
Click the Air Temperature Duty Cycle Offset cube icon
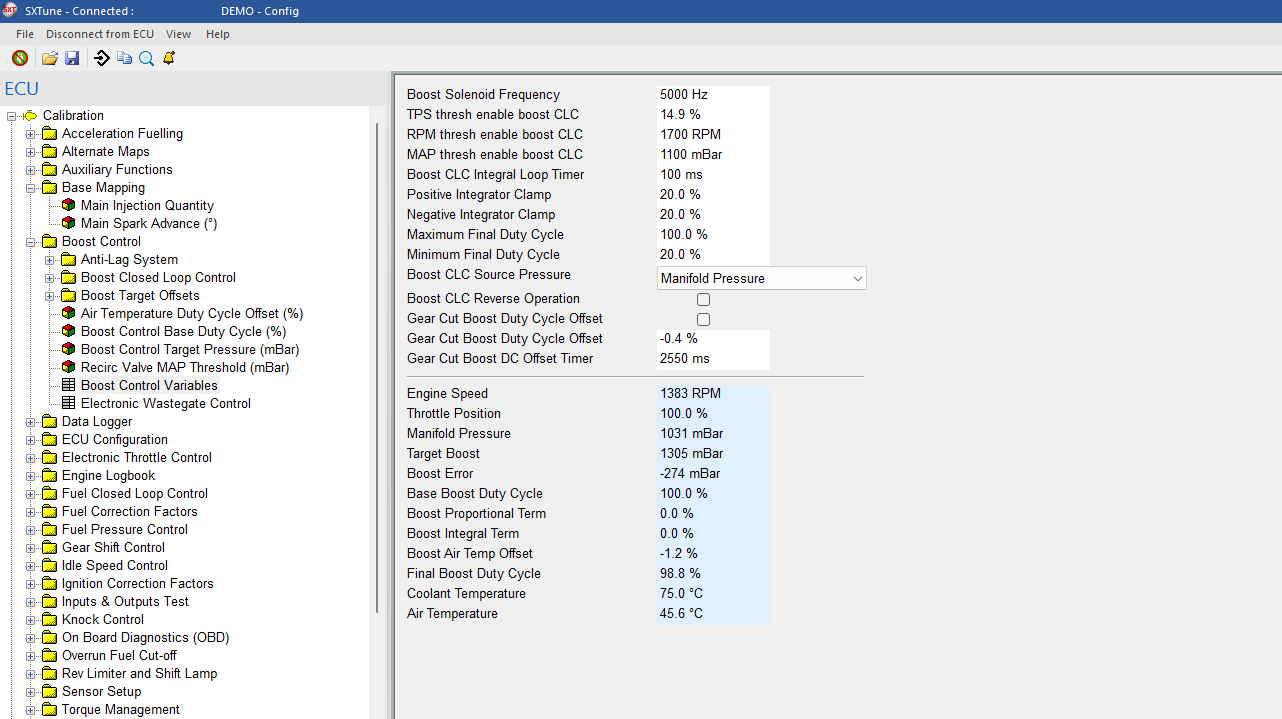click(68, 313)
